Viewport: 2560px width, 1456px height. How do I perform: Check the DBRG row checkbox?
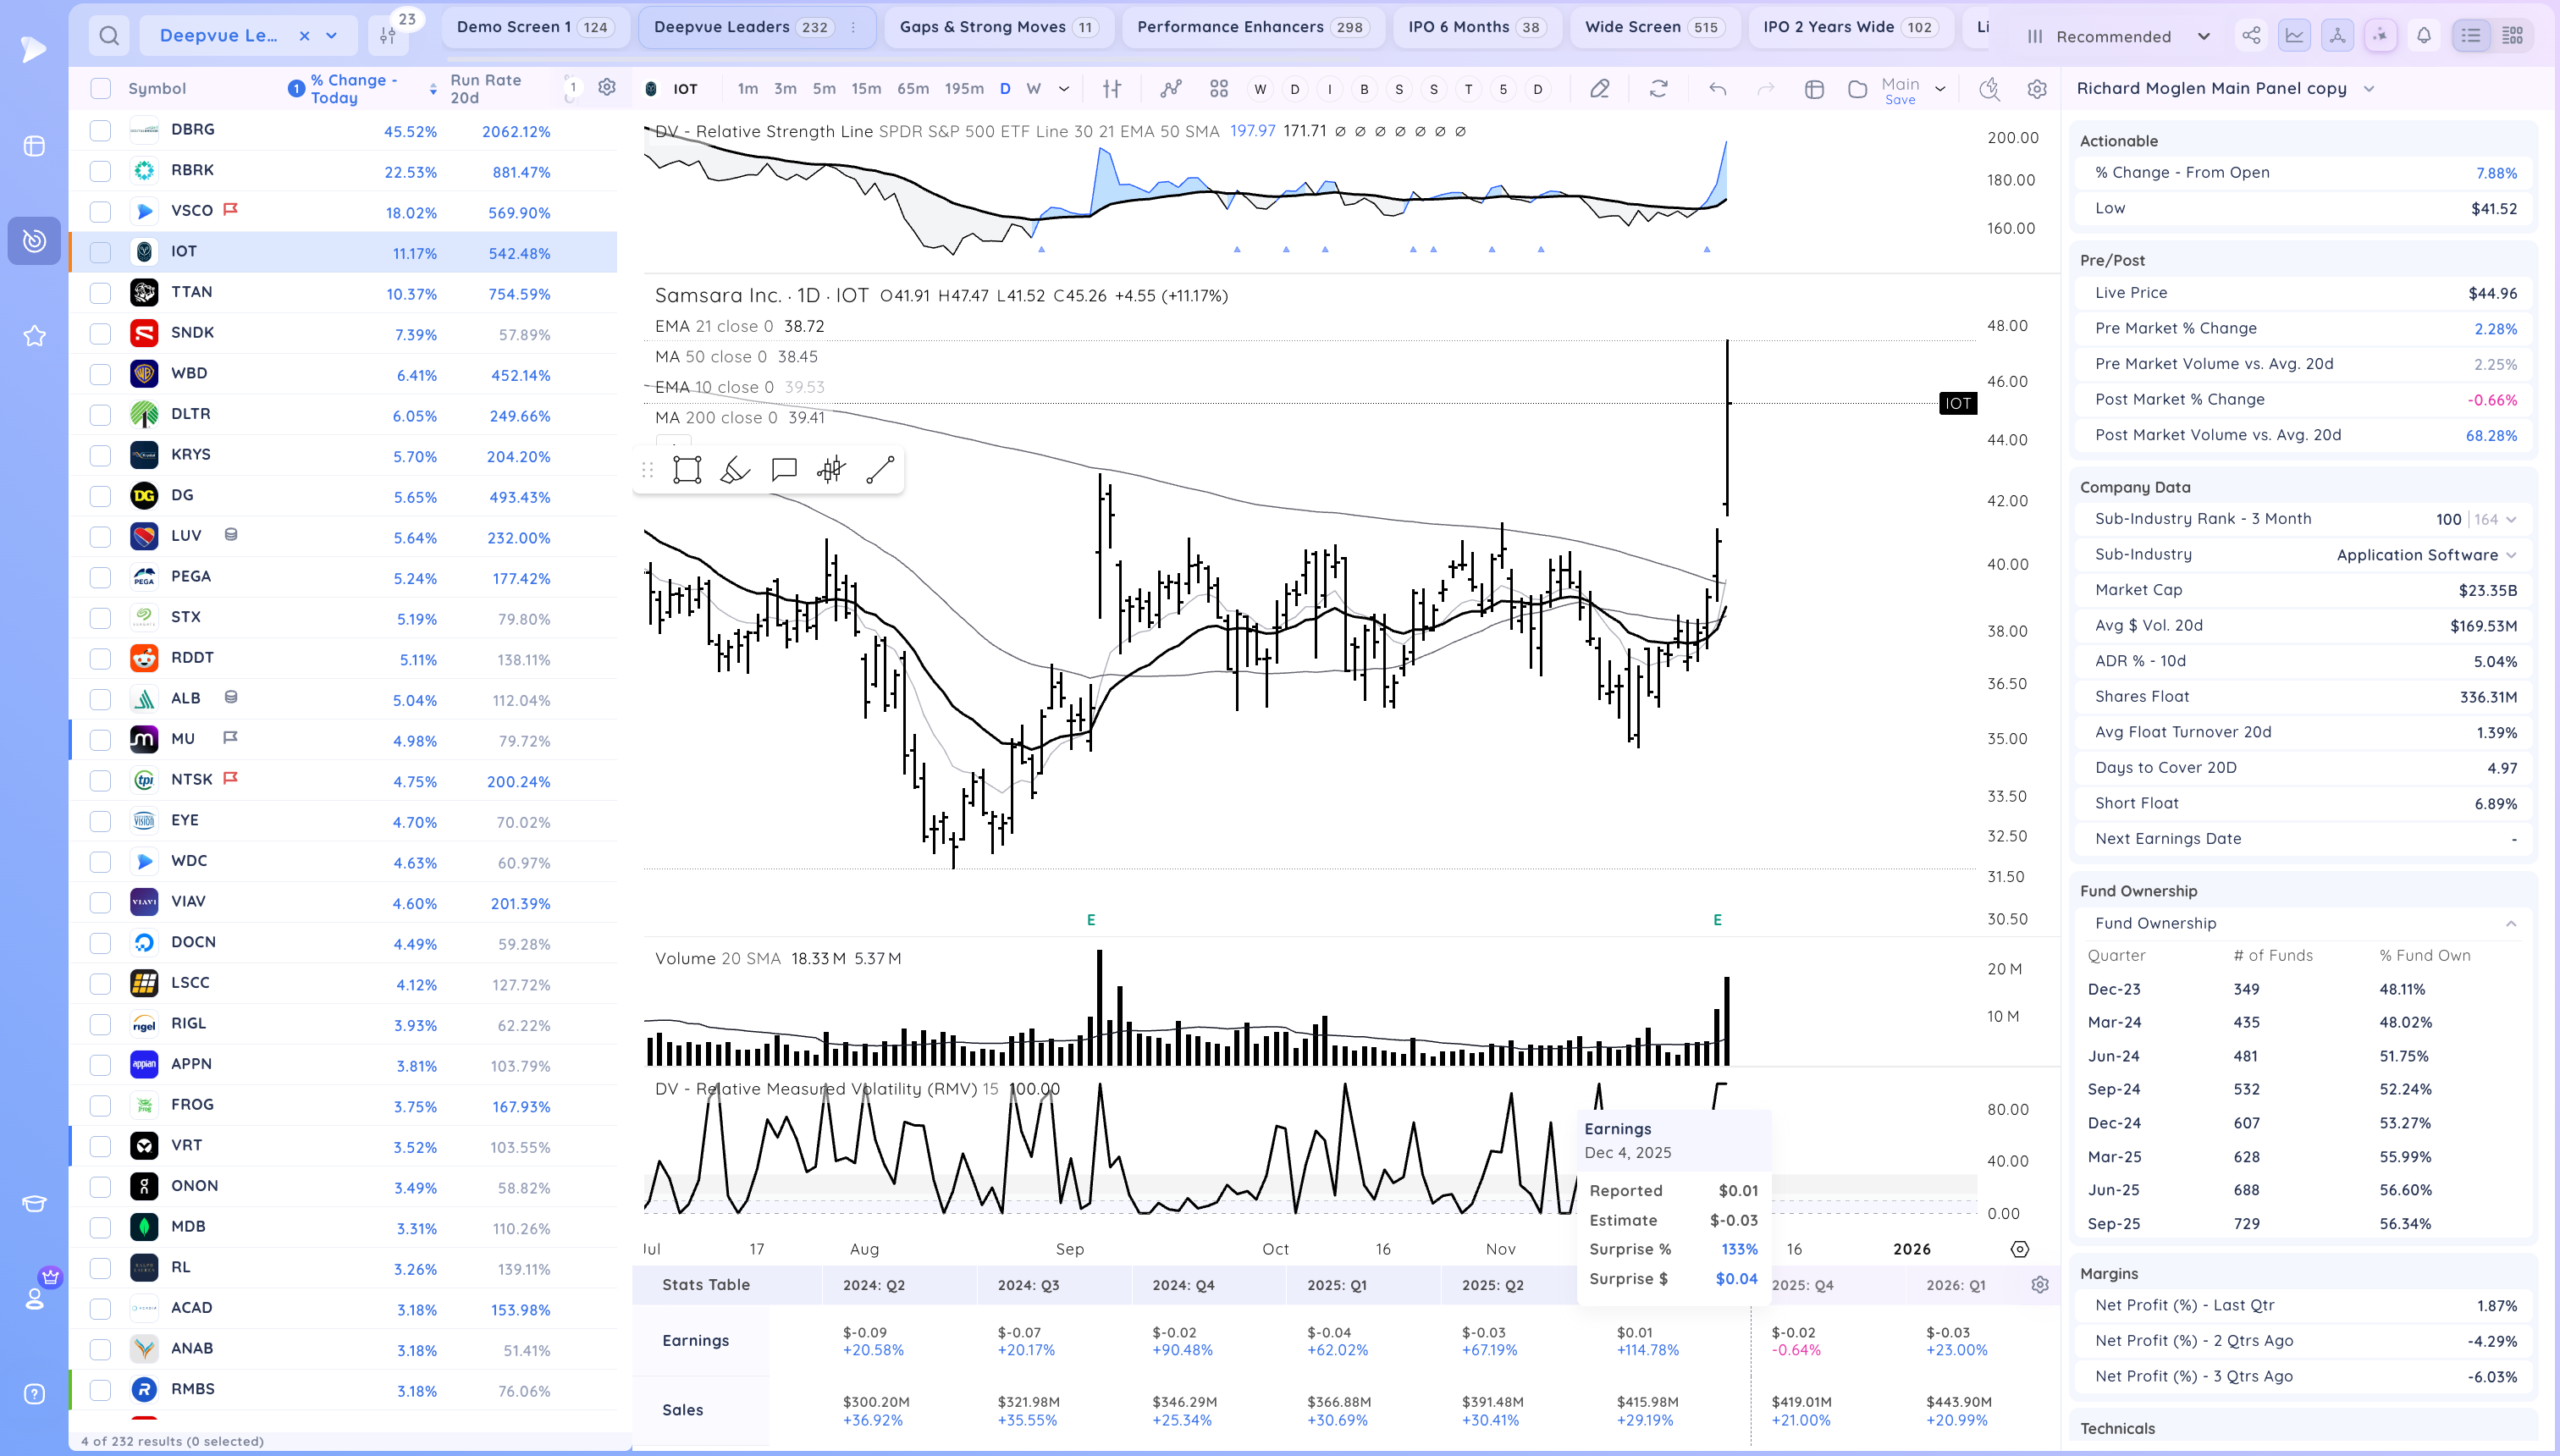point(100,130)
